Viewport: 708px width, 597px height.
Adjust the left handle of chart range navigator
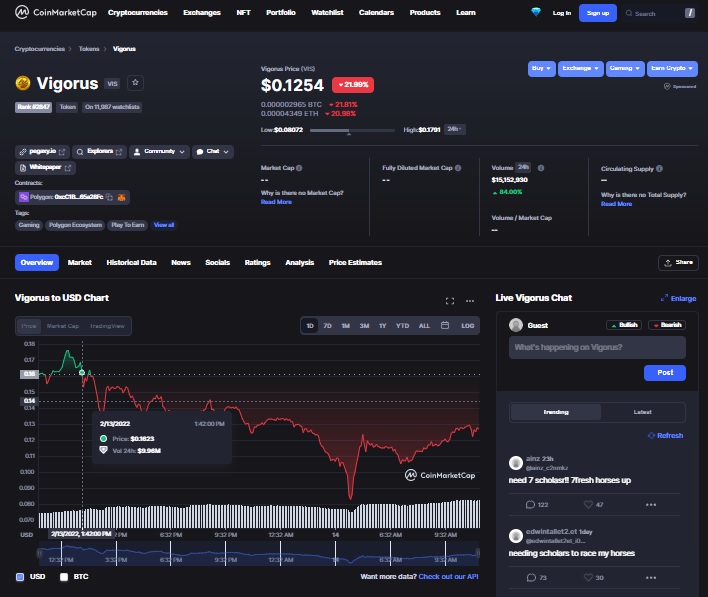pyautogui.click(x=39, y=553)
